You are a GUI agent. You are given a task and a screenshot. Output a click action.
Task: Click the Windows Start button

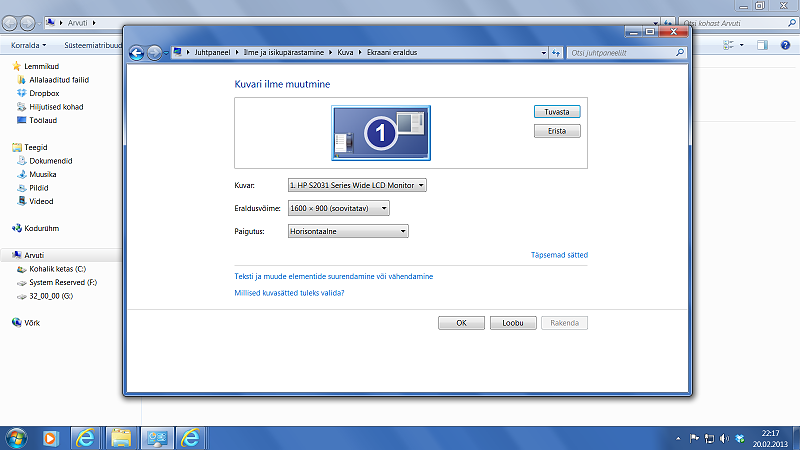point(16,437)
